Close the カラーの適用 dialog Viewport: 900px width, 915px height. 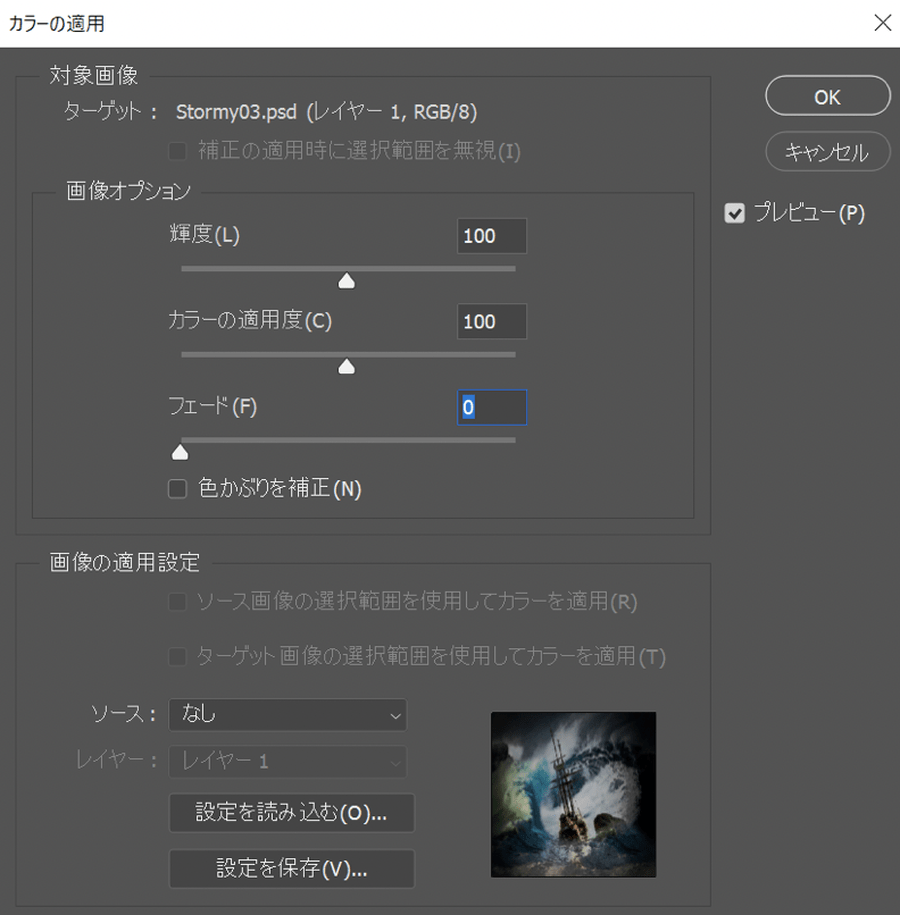click(x=882, y=23)
